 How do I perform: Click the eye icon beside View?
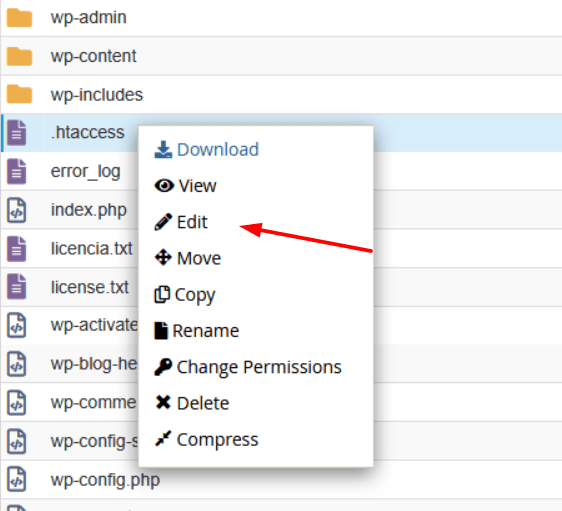click(164, 186)
